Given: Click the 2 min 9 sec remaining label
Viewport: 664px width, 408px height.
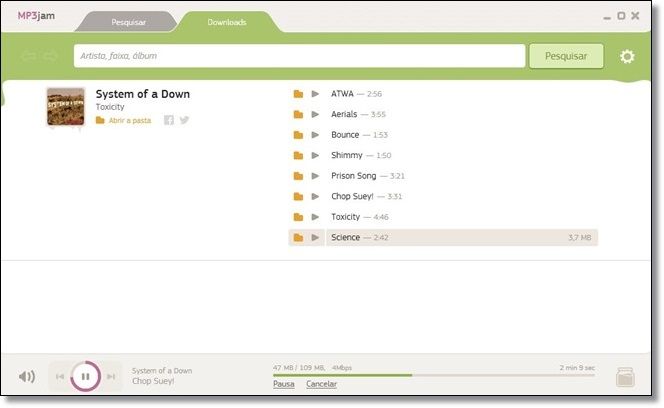Looking at the screenshot, I should click(x=577, y=368).
